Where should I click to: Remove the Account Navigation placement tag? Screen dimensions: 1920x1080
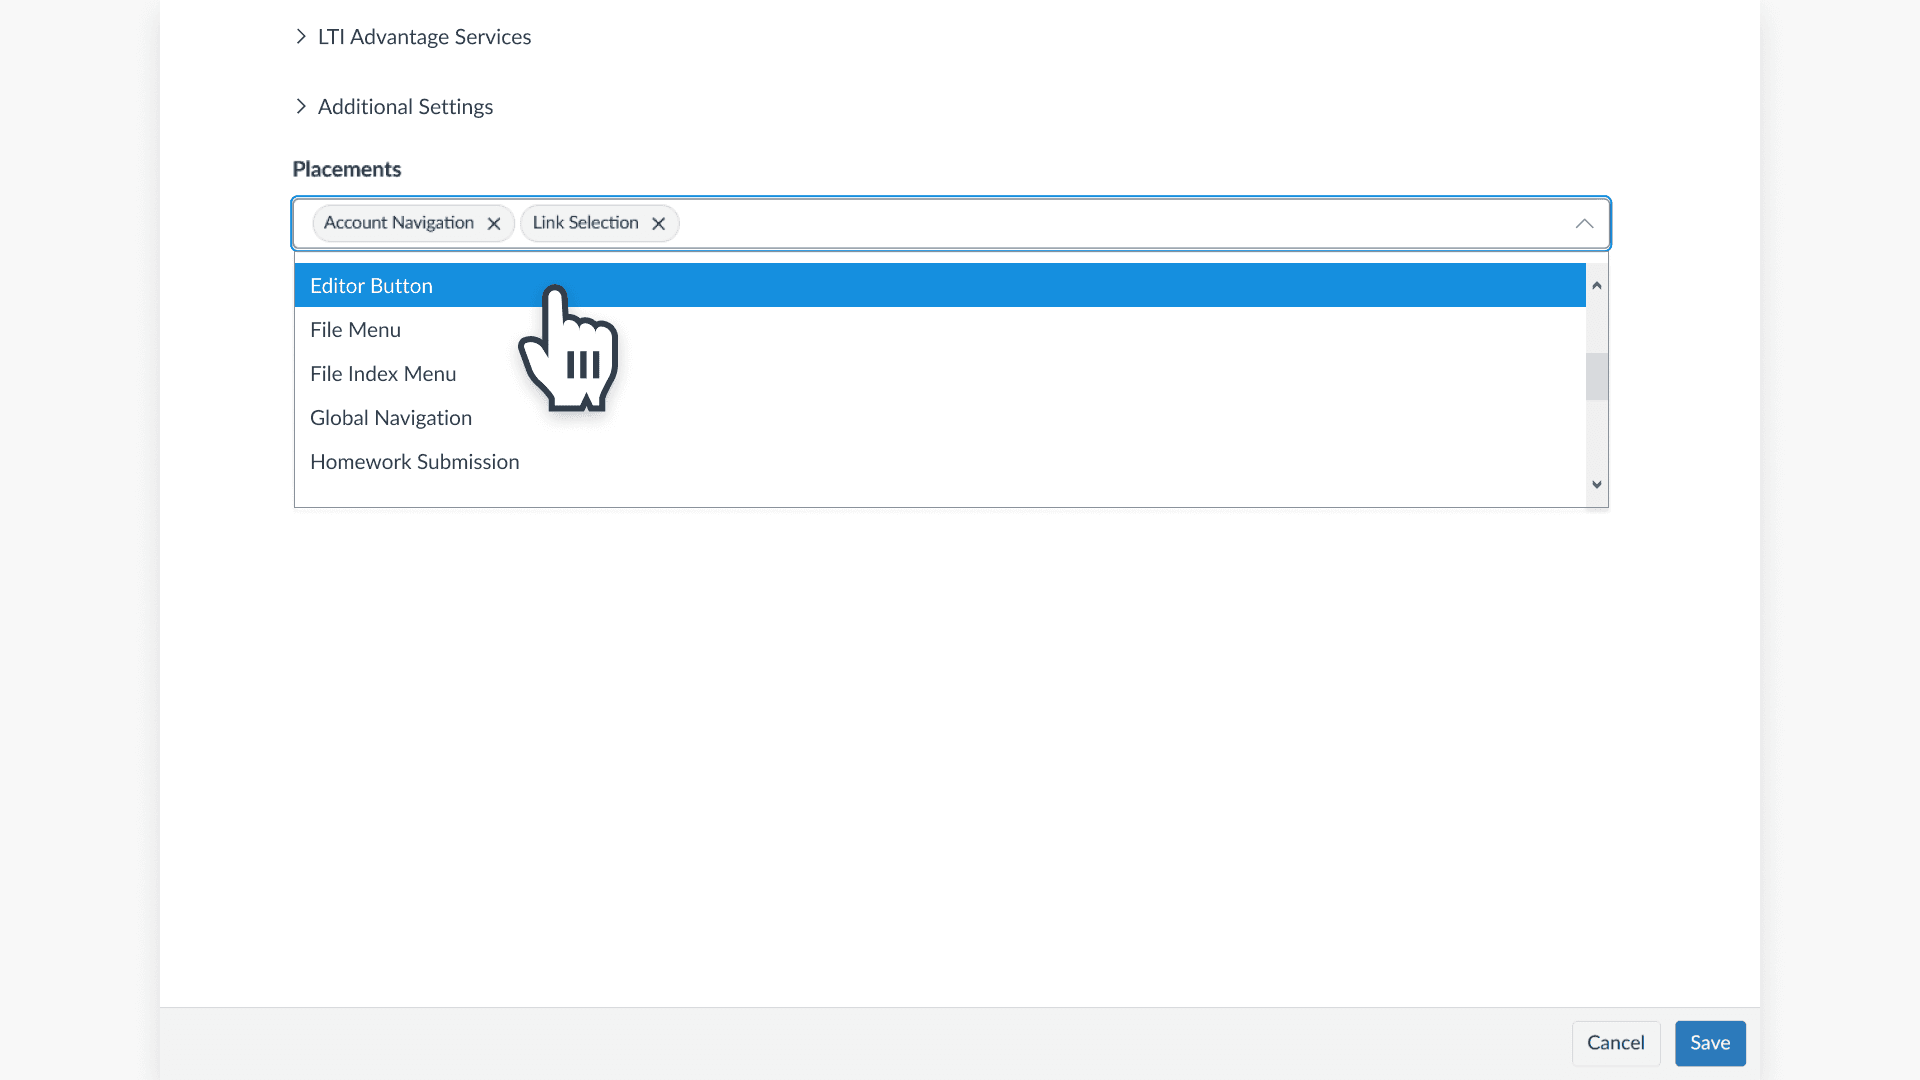494,223
